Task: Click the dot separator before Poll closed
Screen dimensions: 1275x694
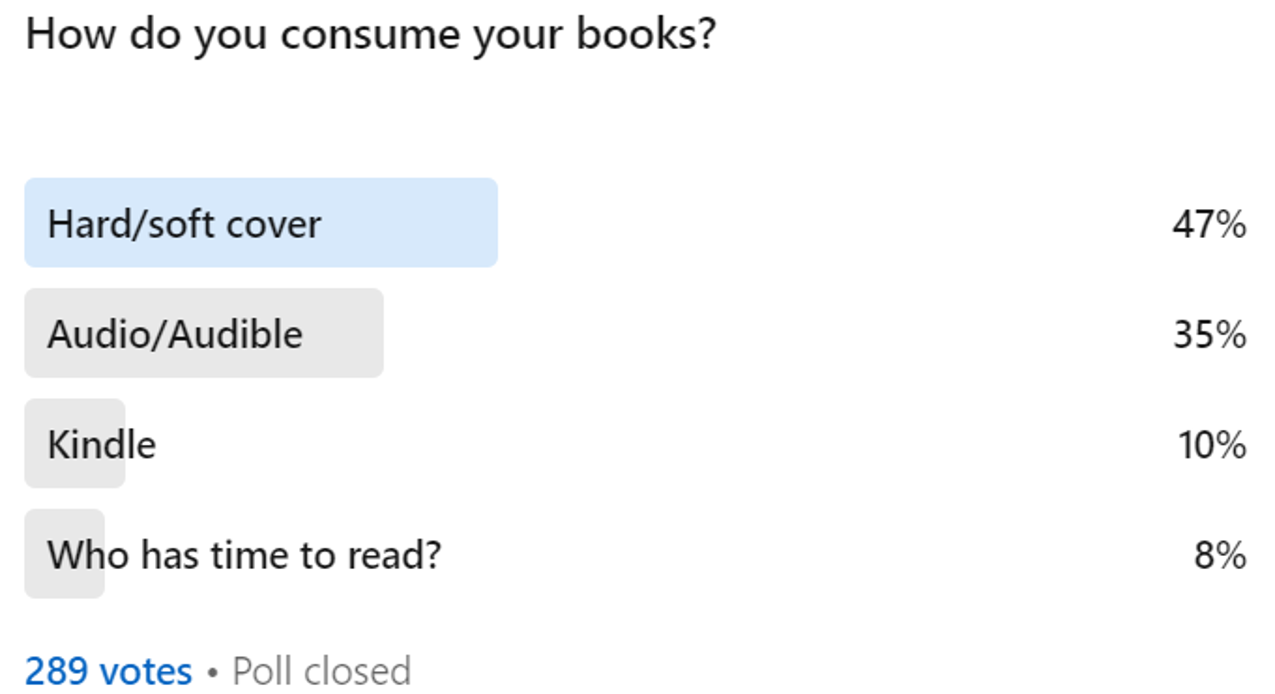Action: pos(212,673)
